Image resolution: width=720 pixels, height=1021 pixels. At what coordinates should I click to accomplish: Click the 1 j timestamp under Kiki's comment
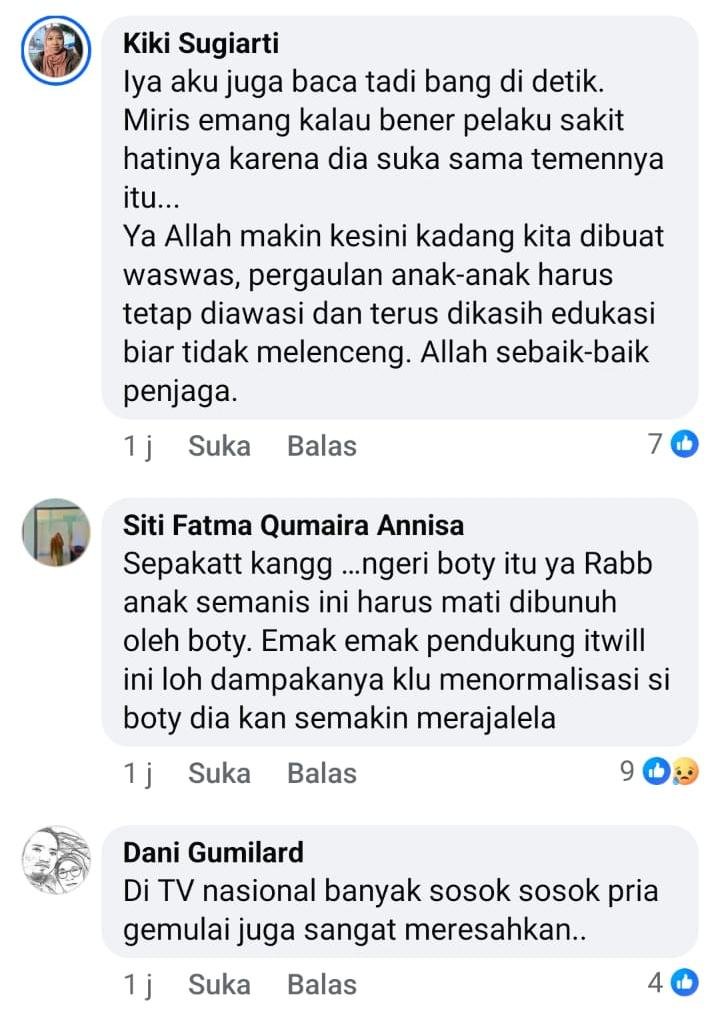138,447
